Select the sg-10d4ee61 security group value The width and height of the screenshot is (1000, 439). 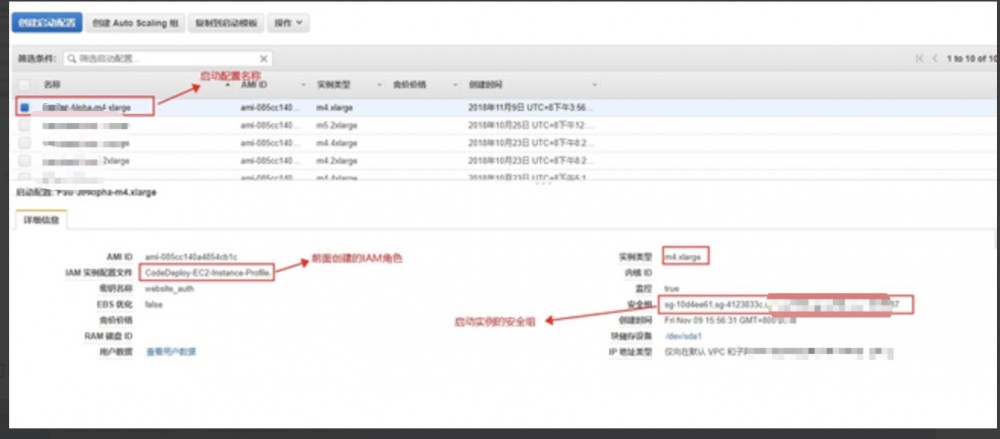686,304
